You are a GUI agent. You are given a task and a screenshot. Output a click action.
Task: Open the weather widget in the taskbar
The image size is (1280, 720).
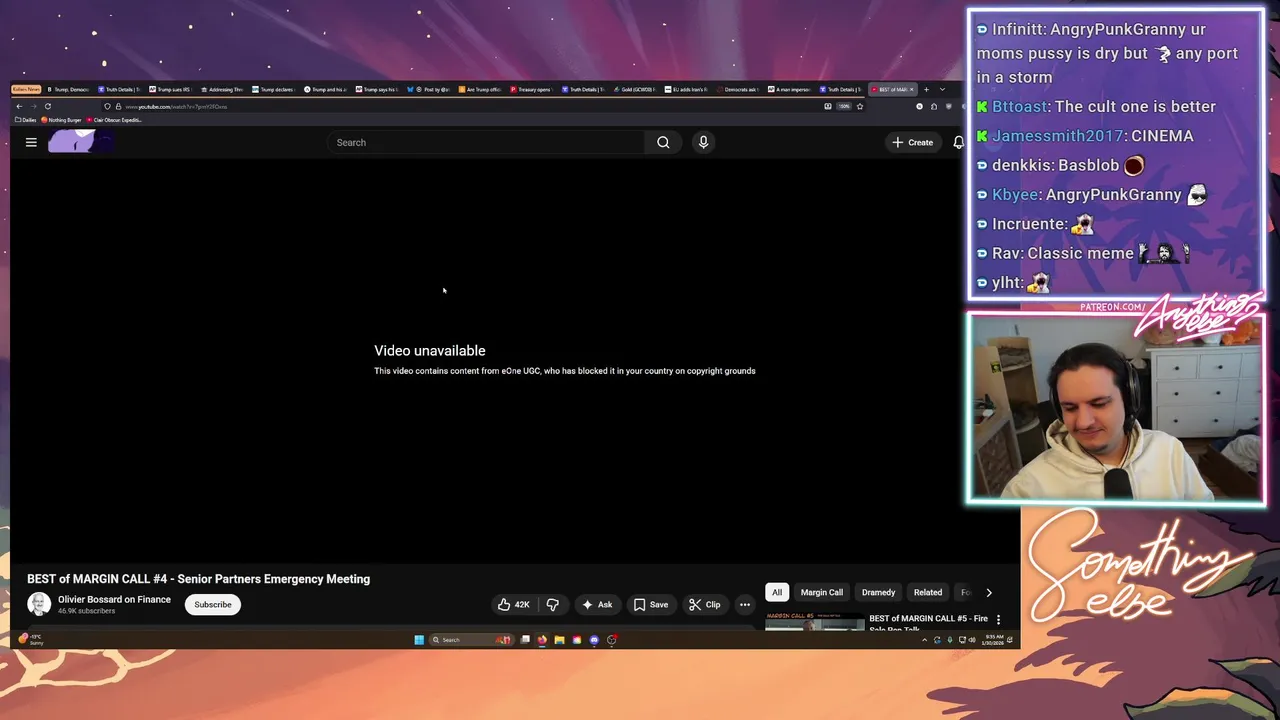30,639
